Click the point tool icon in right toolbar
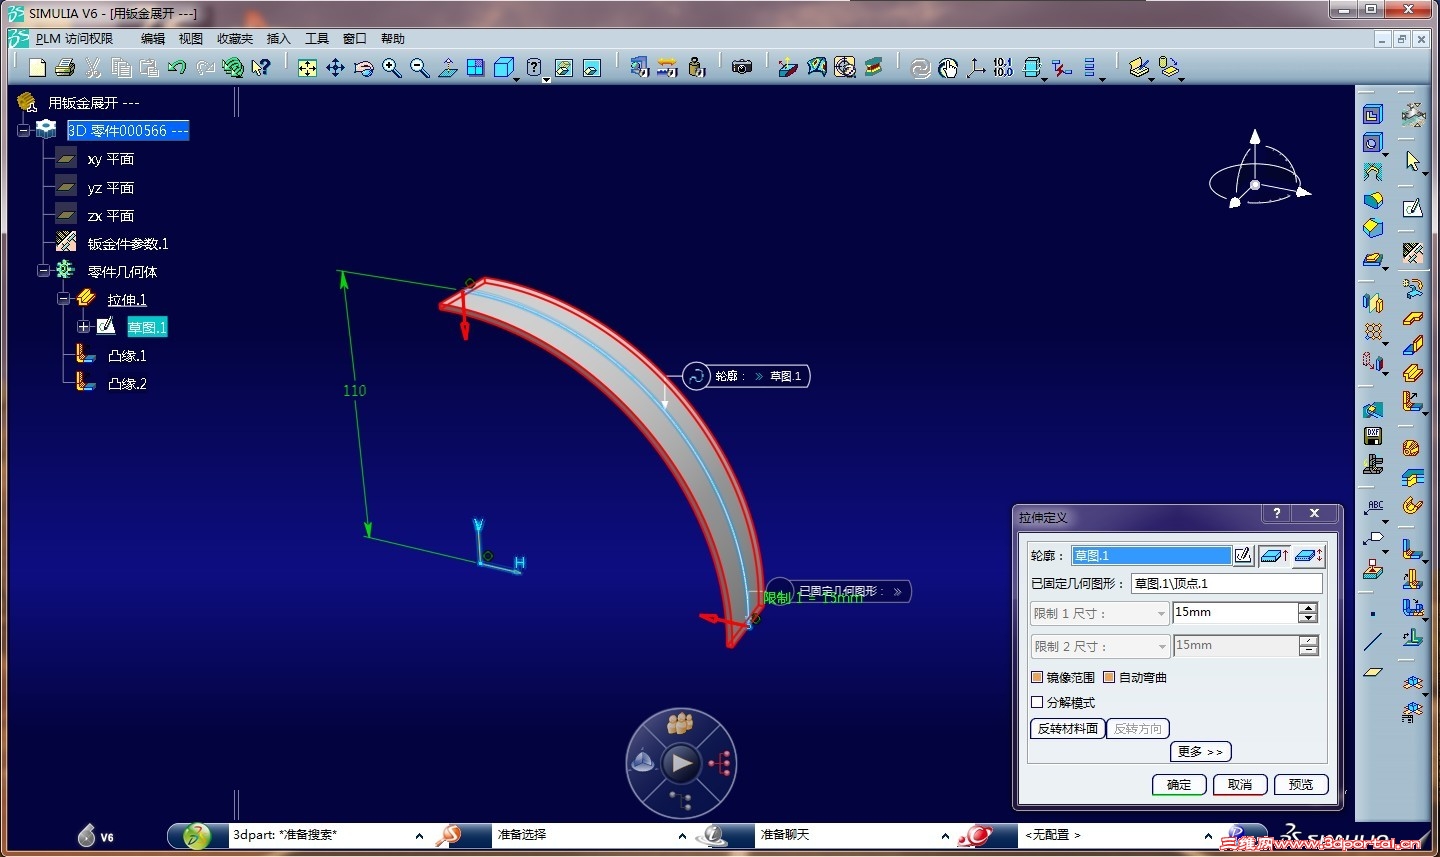Screen dimensions: 1440x857 pyautogui.click(x=1373, y=613)
